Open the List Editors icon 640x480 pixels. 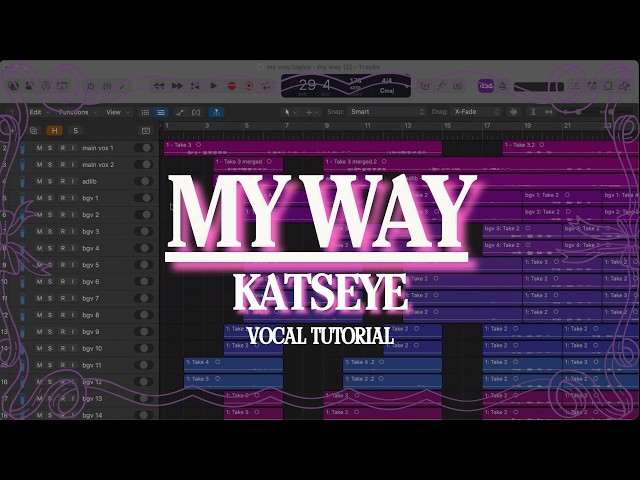coord(576,86)
